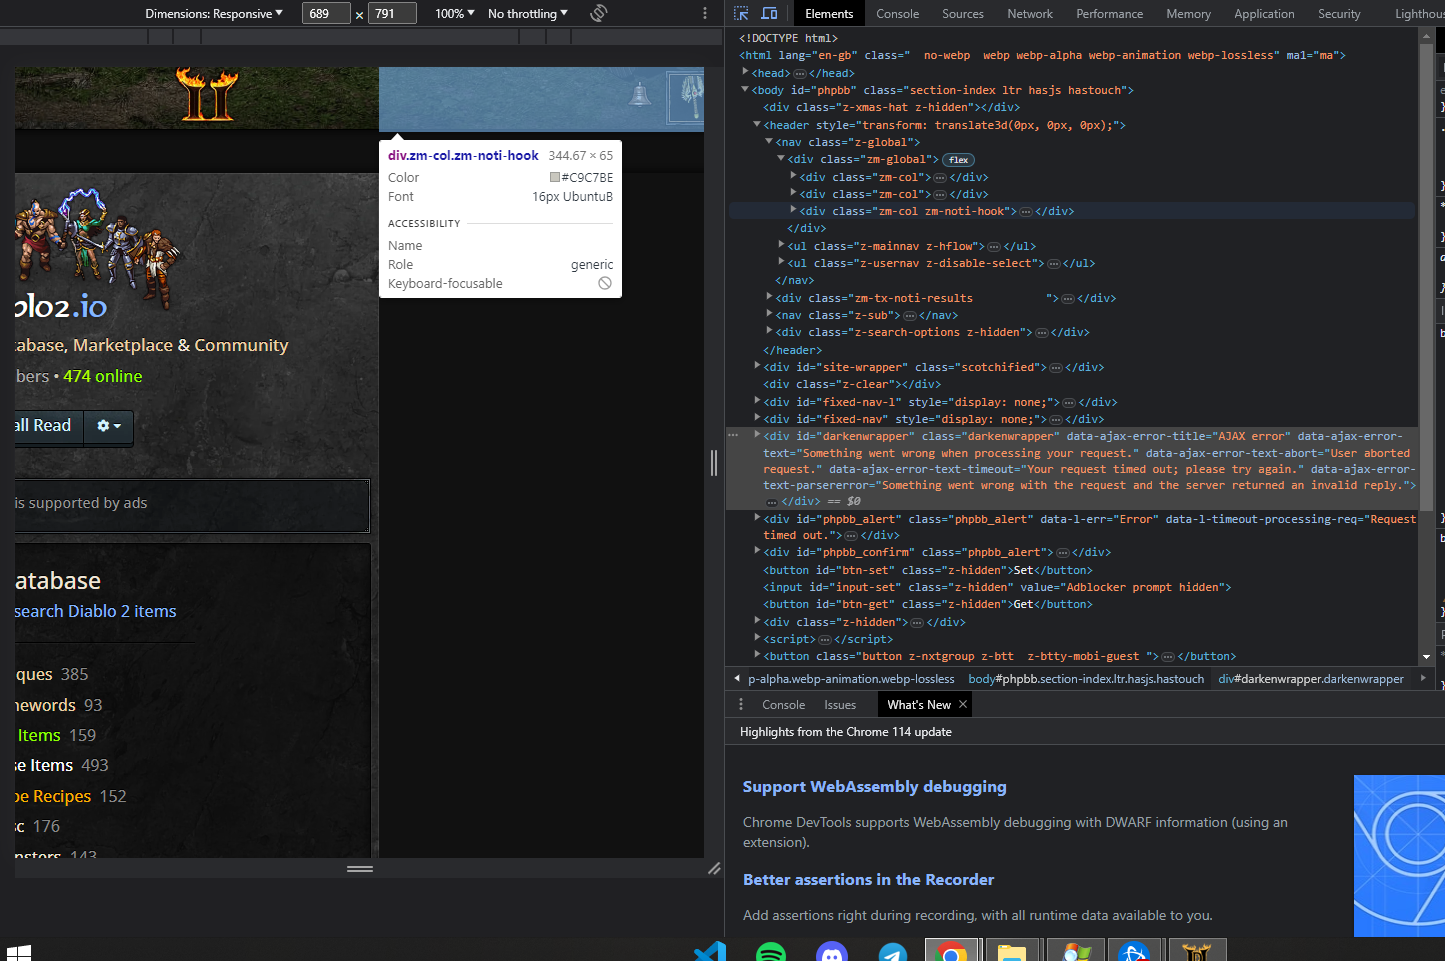Activate the inspect element picker tool

click(x=741, y=14)
